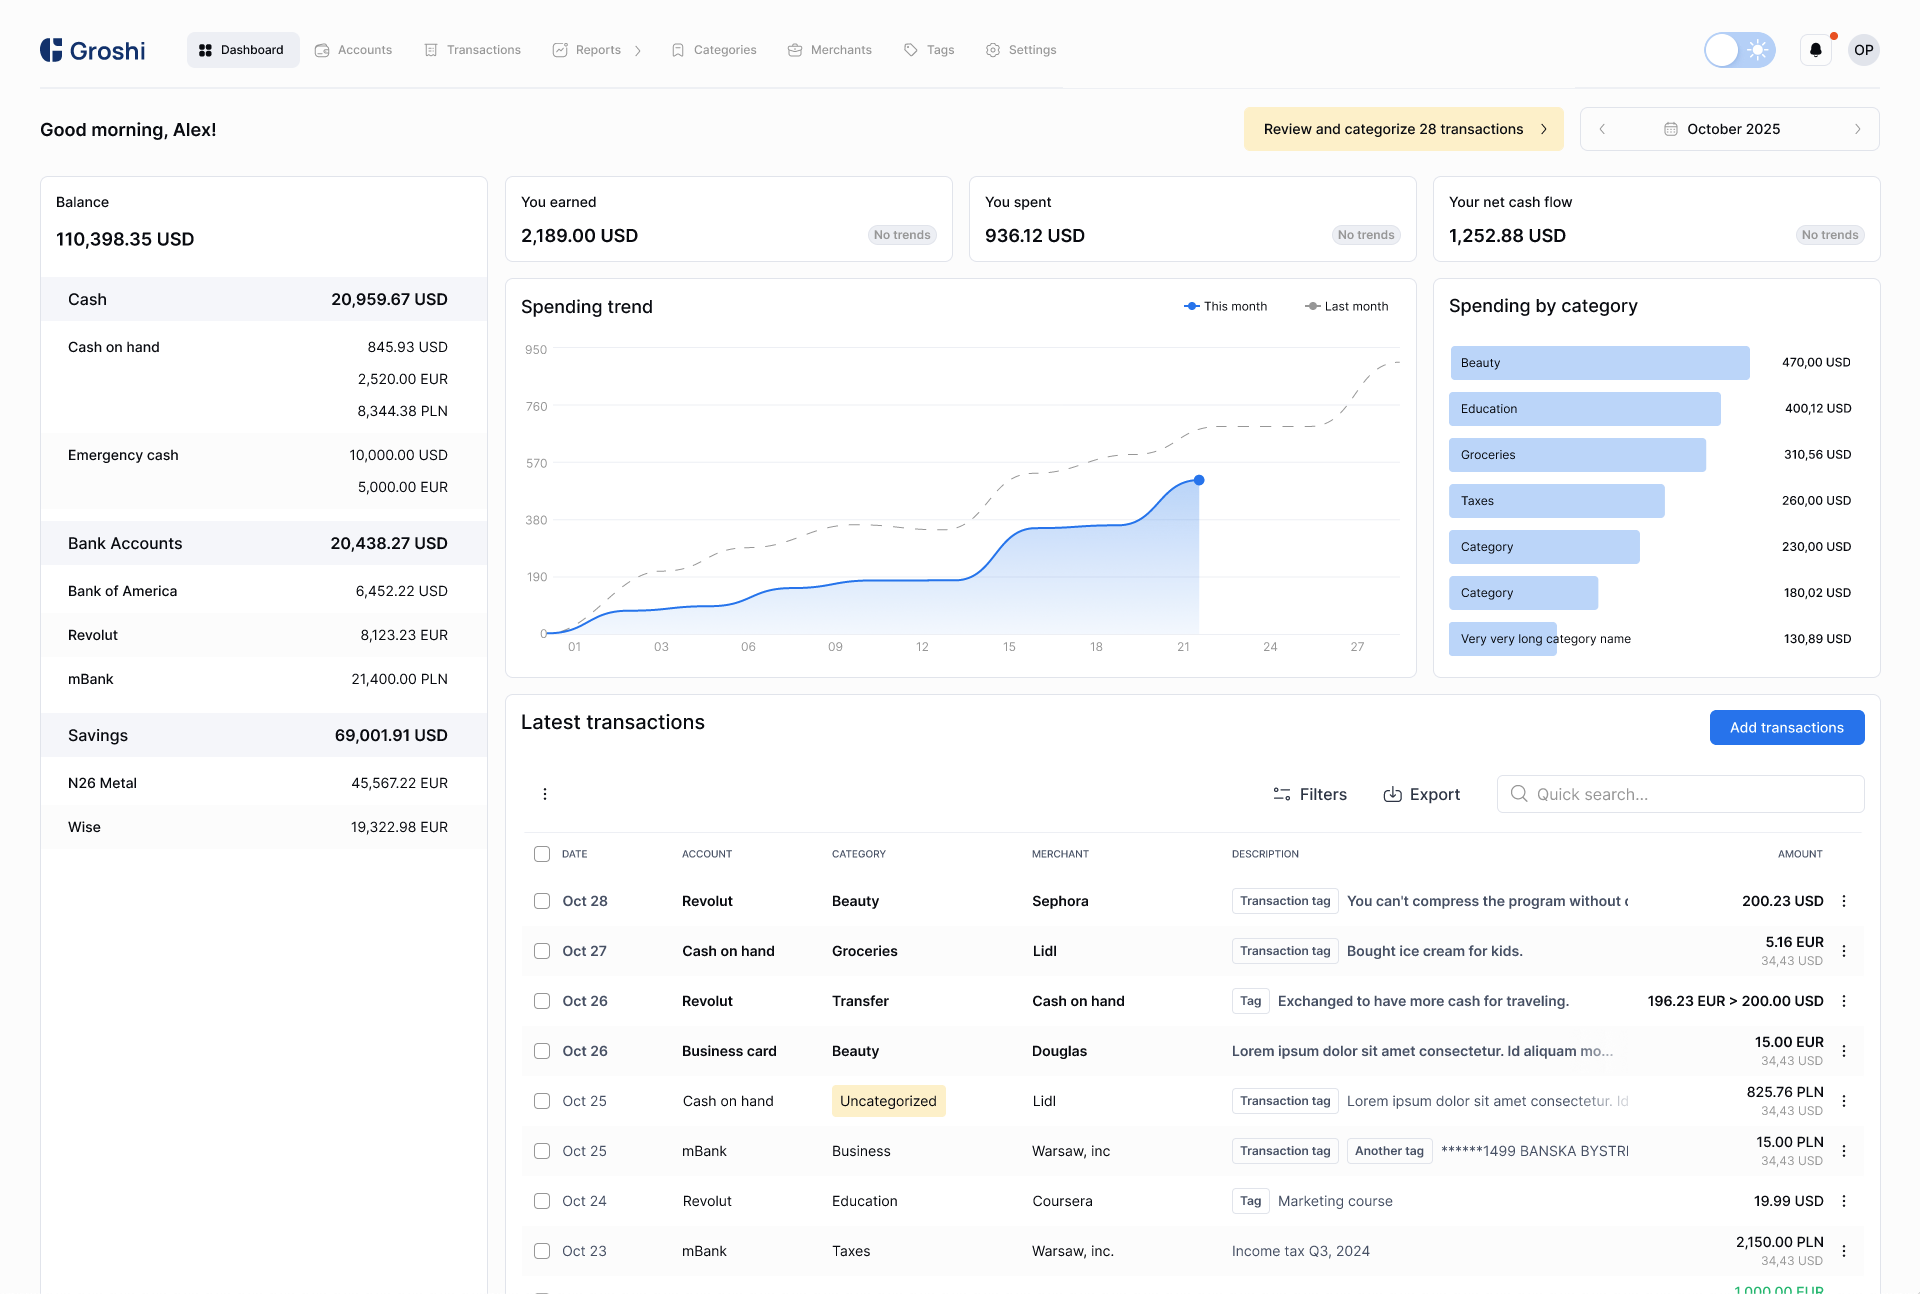The width and height of the screenshot is (1920, 1294).
Task: Open Review and categorize 28 transactions
Action: click(1403, 129)
